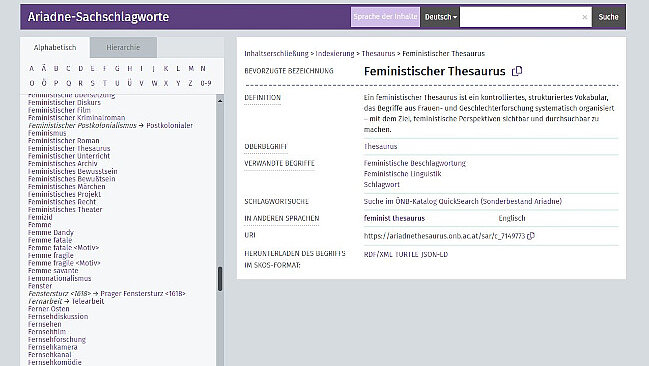Jump to letter Z in the index
Image resolution: width=649 pixels, height=366 pixels.
click(190, 83)
